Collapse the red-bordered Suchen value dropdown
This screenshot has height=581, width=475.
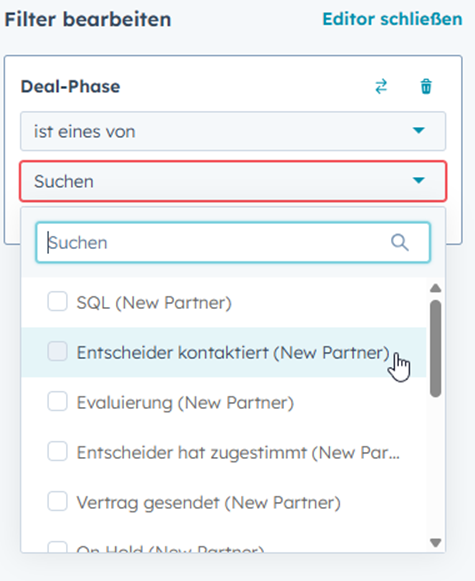tap(233, 181)
